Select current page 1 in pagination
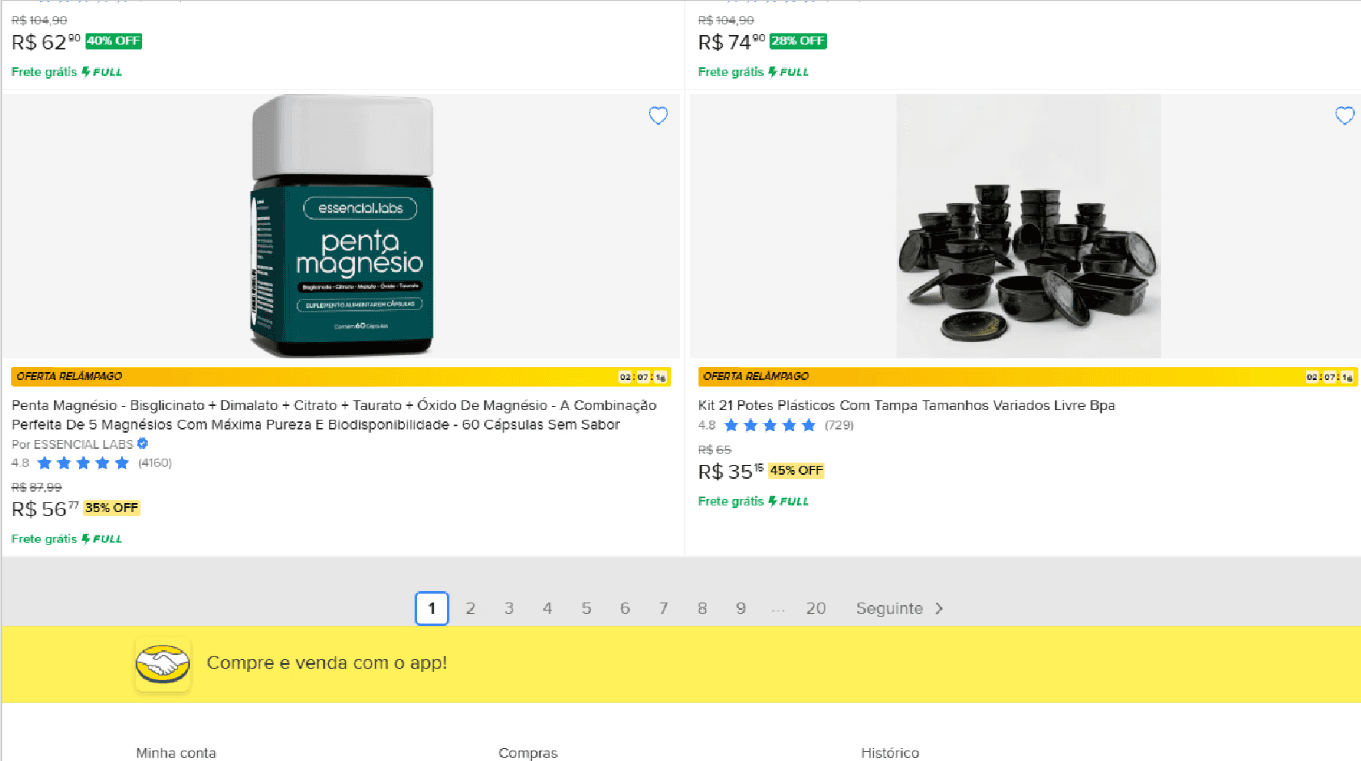 click(x=432, y=608)
